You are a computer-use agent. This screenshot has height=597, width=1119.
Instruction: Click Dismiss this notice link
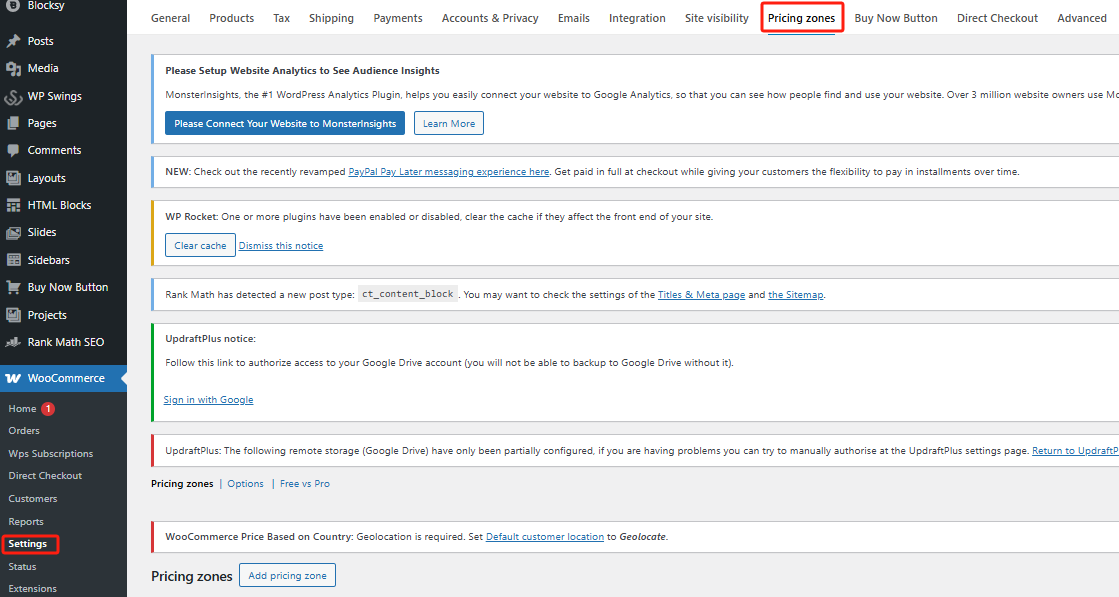[281, 246]
